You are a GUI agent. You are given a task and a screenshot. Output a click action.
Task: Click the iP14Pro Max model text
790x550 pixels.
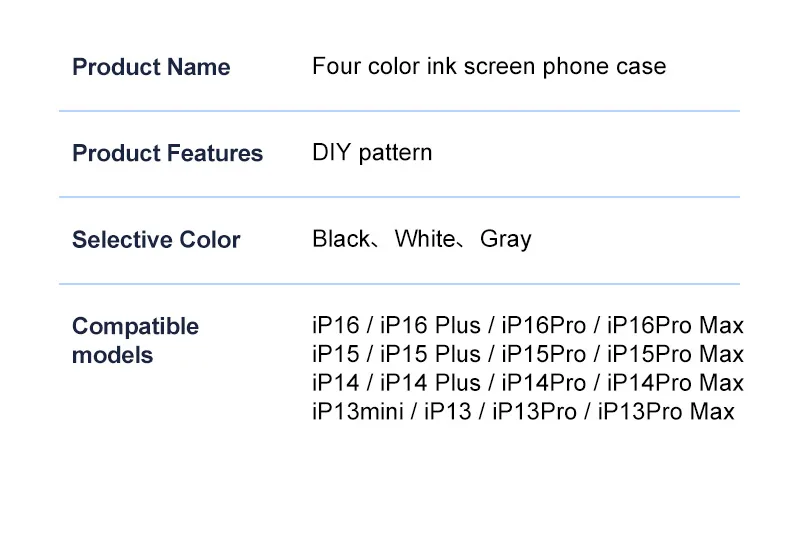(x=676, y=382)
